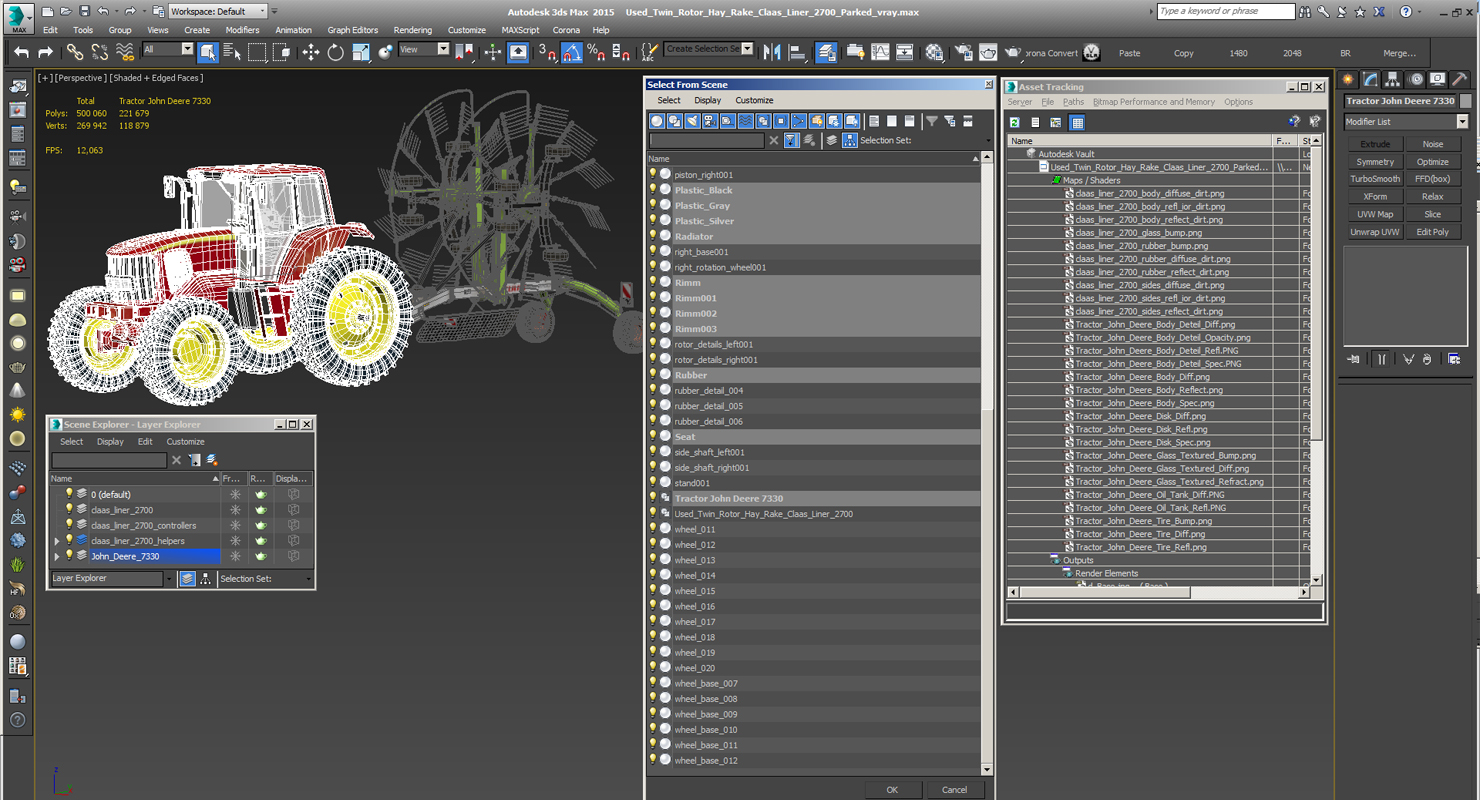Image resolution: width=1480 pixels, height=800 pixels.
Task: Click the Align tool icon
Action: [797, 52]
